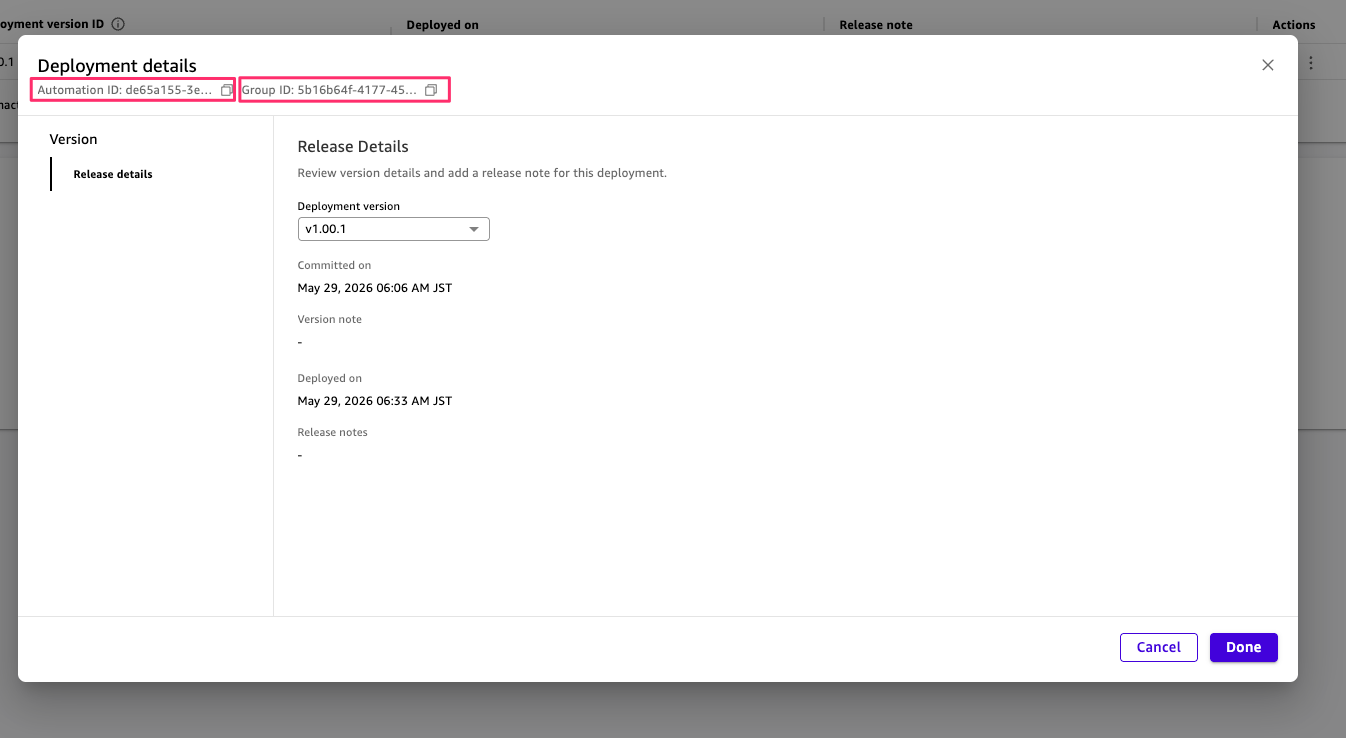
Task: Copy the Automation ID value
Action: coord(226,90)
